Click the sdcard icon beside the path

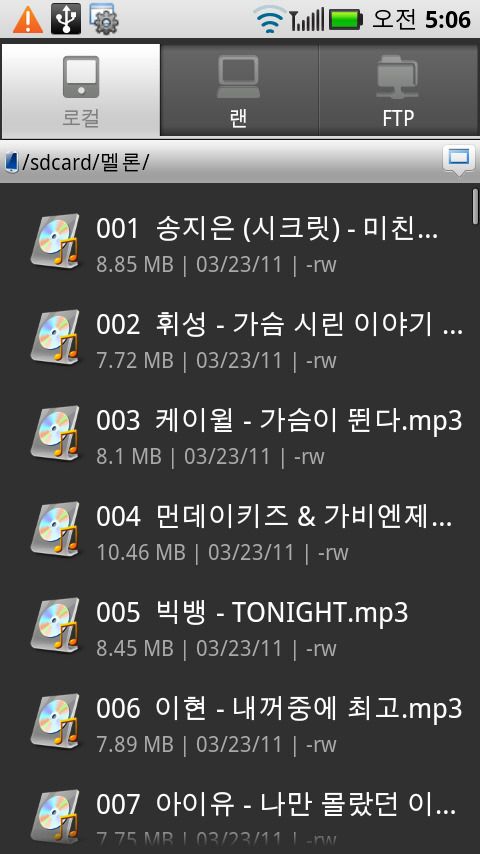pyautogui.click(x=11, y=162)
